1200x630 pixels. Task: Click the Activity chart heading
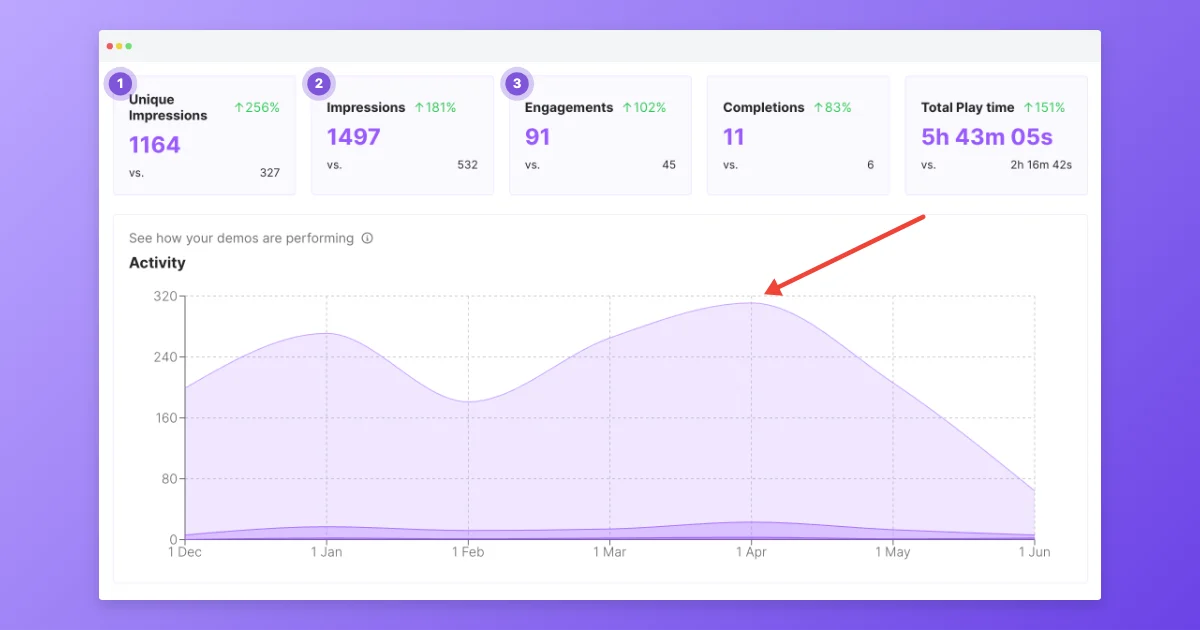[x=157, y=263]
